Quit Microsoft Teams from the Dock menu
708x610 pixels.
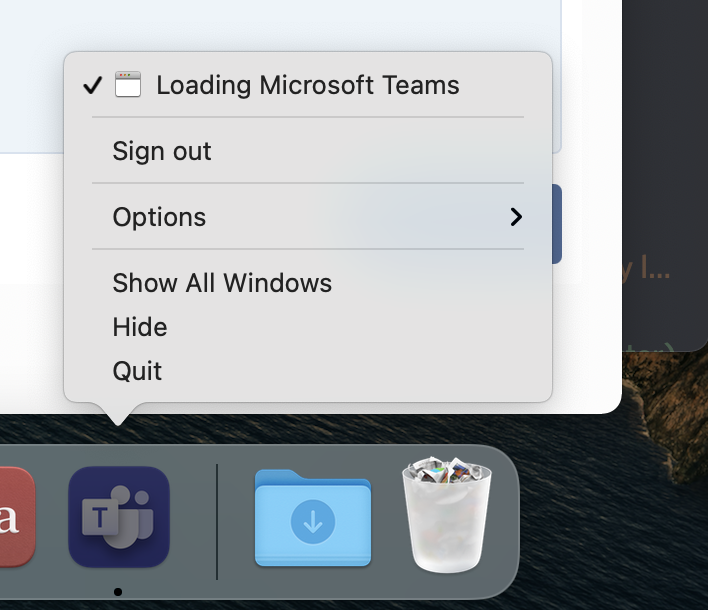point(308,371)
